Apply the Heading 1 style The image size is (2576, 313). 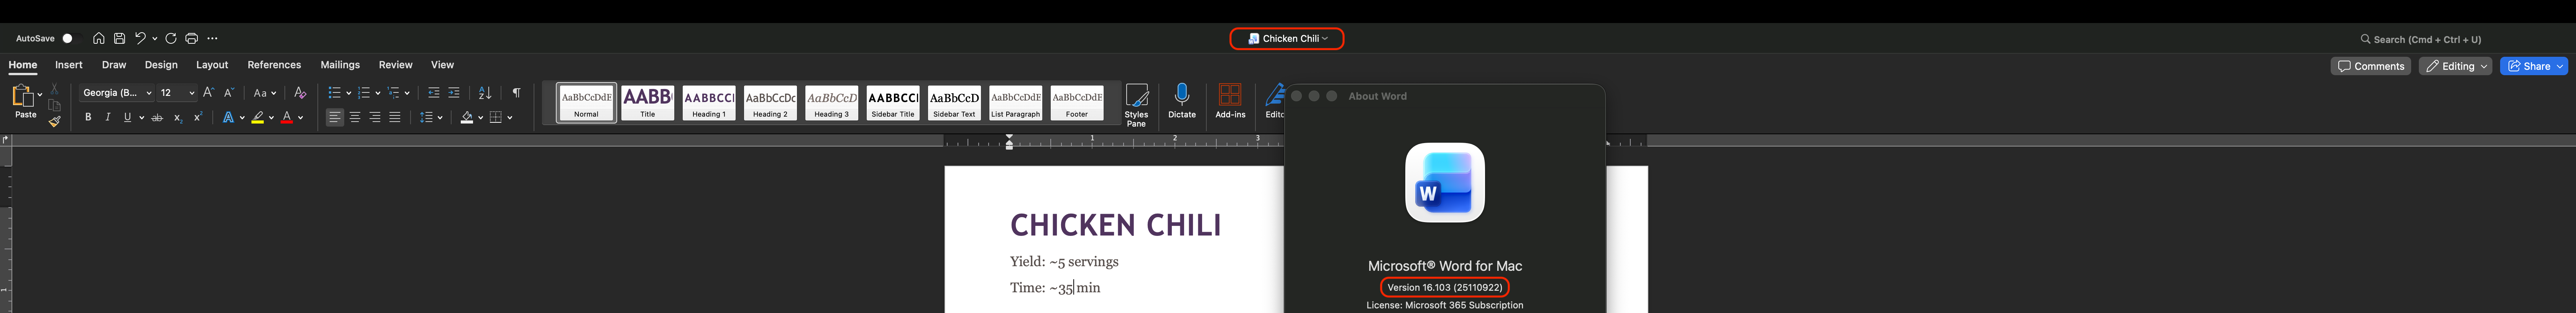[x=709, y=103]
